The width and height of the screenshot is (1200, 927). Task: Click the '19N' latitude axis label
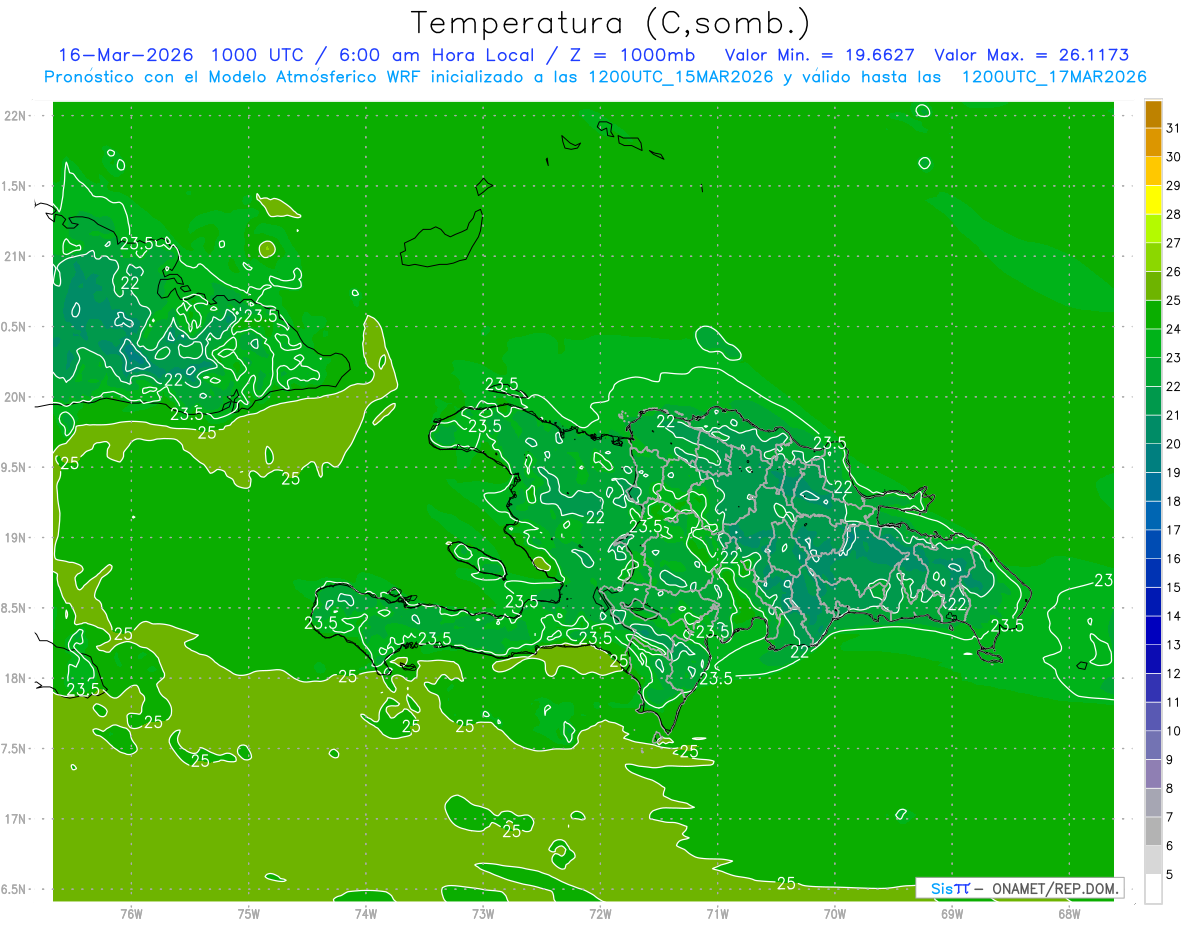(x=15, y=538)
